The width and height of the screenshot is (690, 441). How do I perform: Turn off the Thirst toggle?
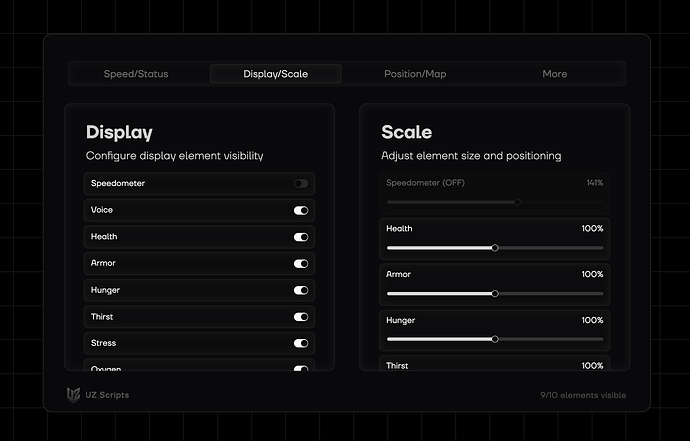pyautogui.click(x=301, y=317)
